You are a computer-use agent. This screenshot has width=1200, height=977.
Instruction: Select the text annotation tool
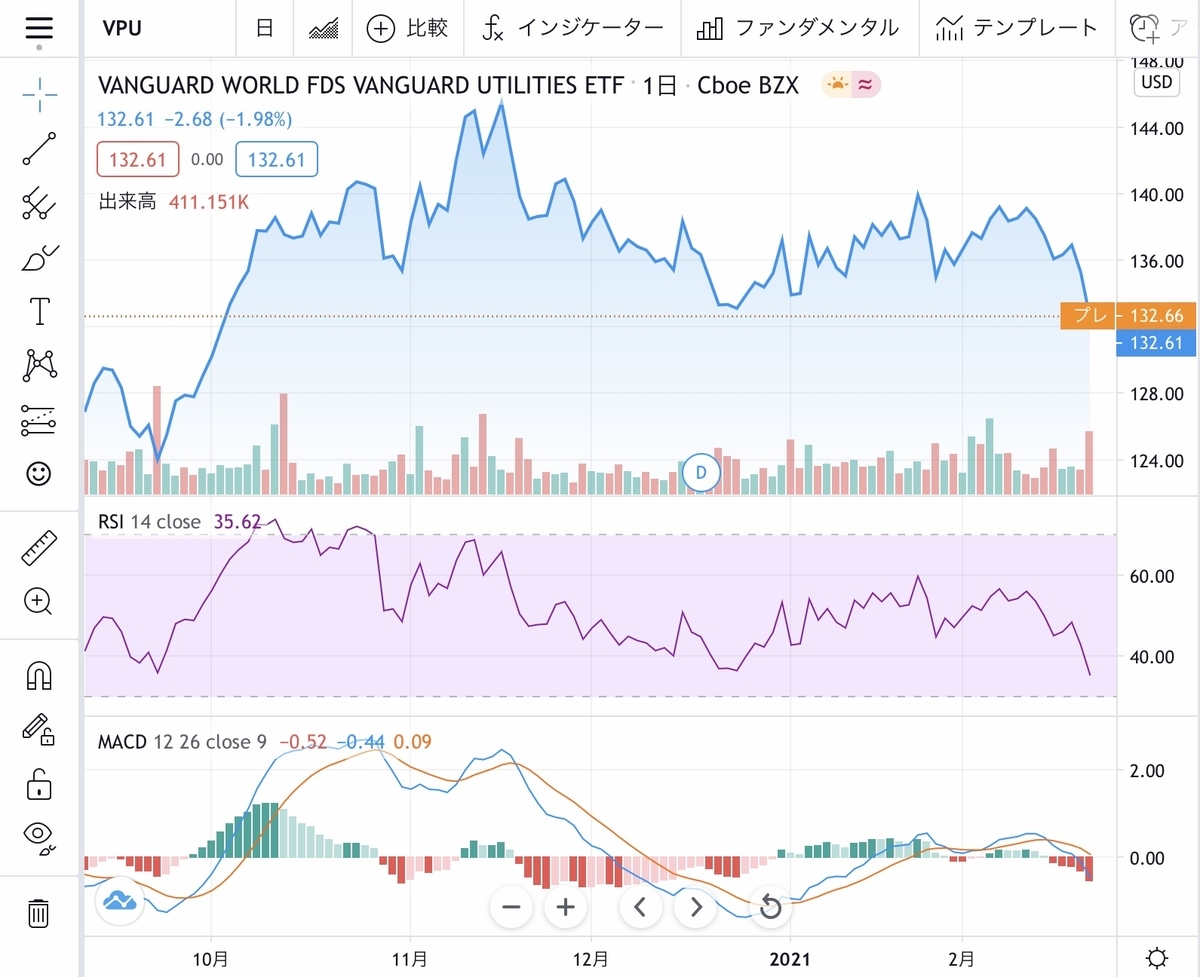[x=39, y=311]
